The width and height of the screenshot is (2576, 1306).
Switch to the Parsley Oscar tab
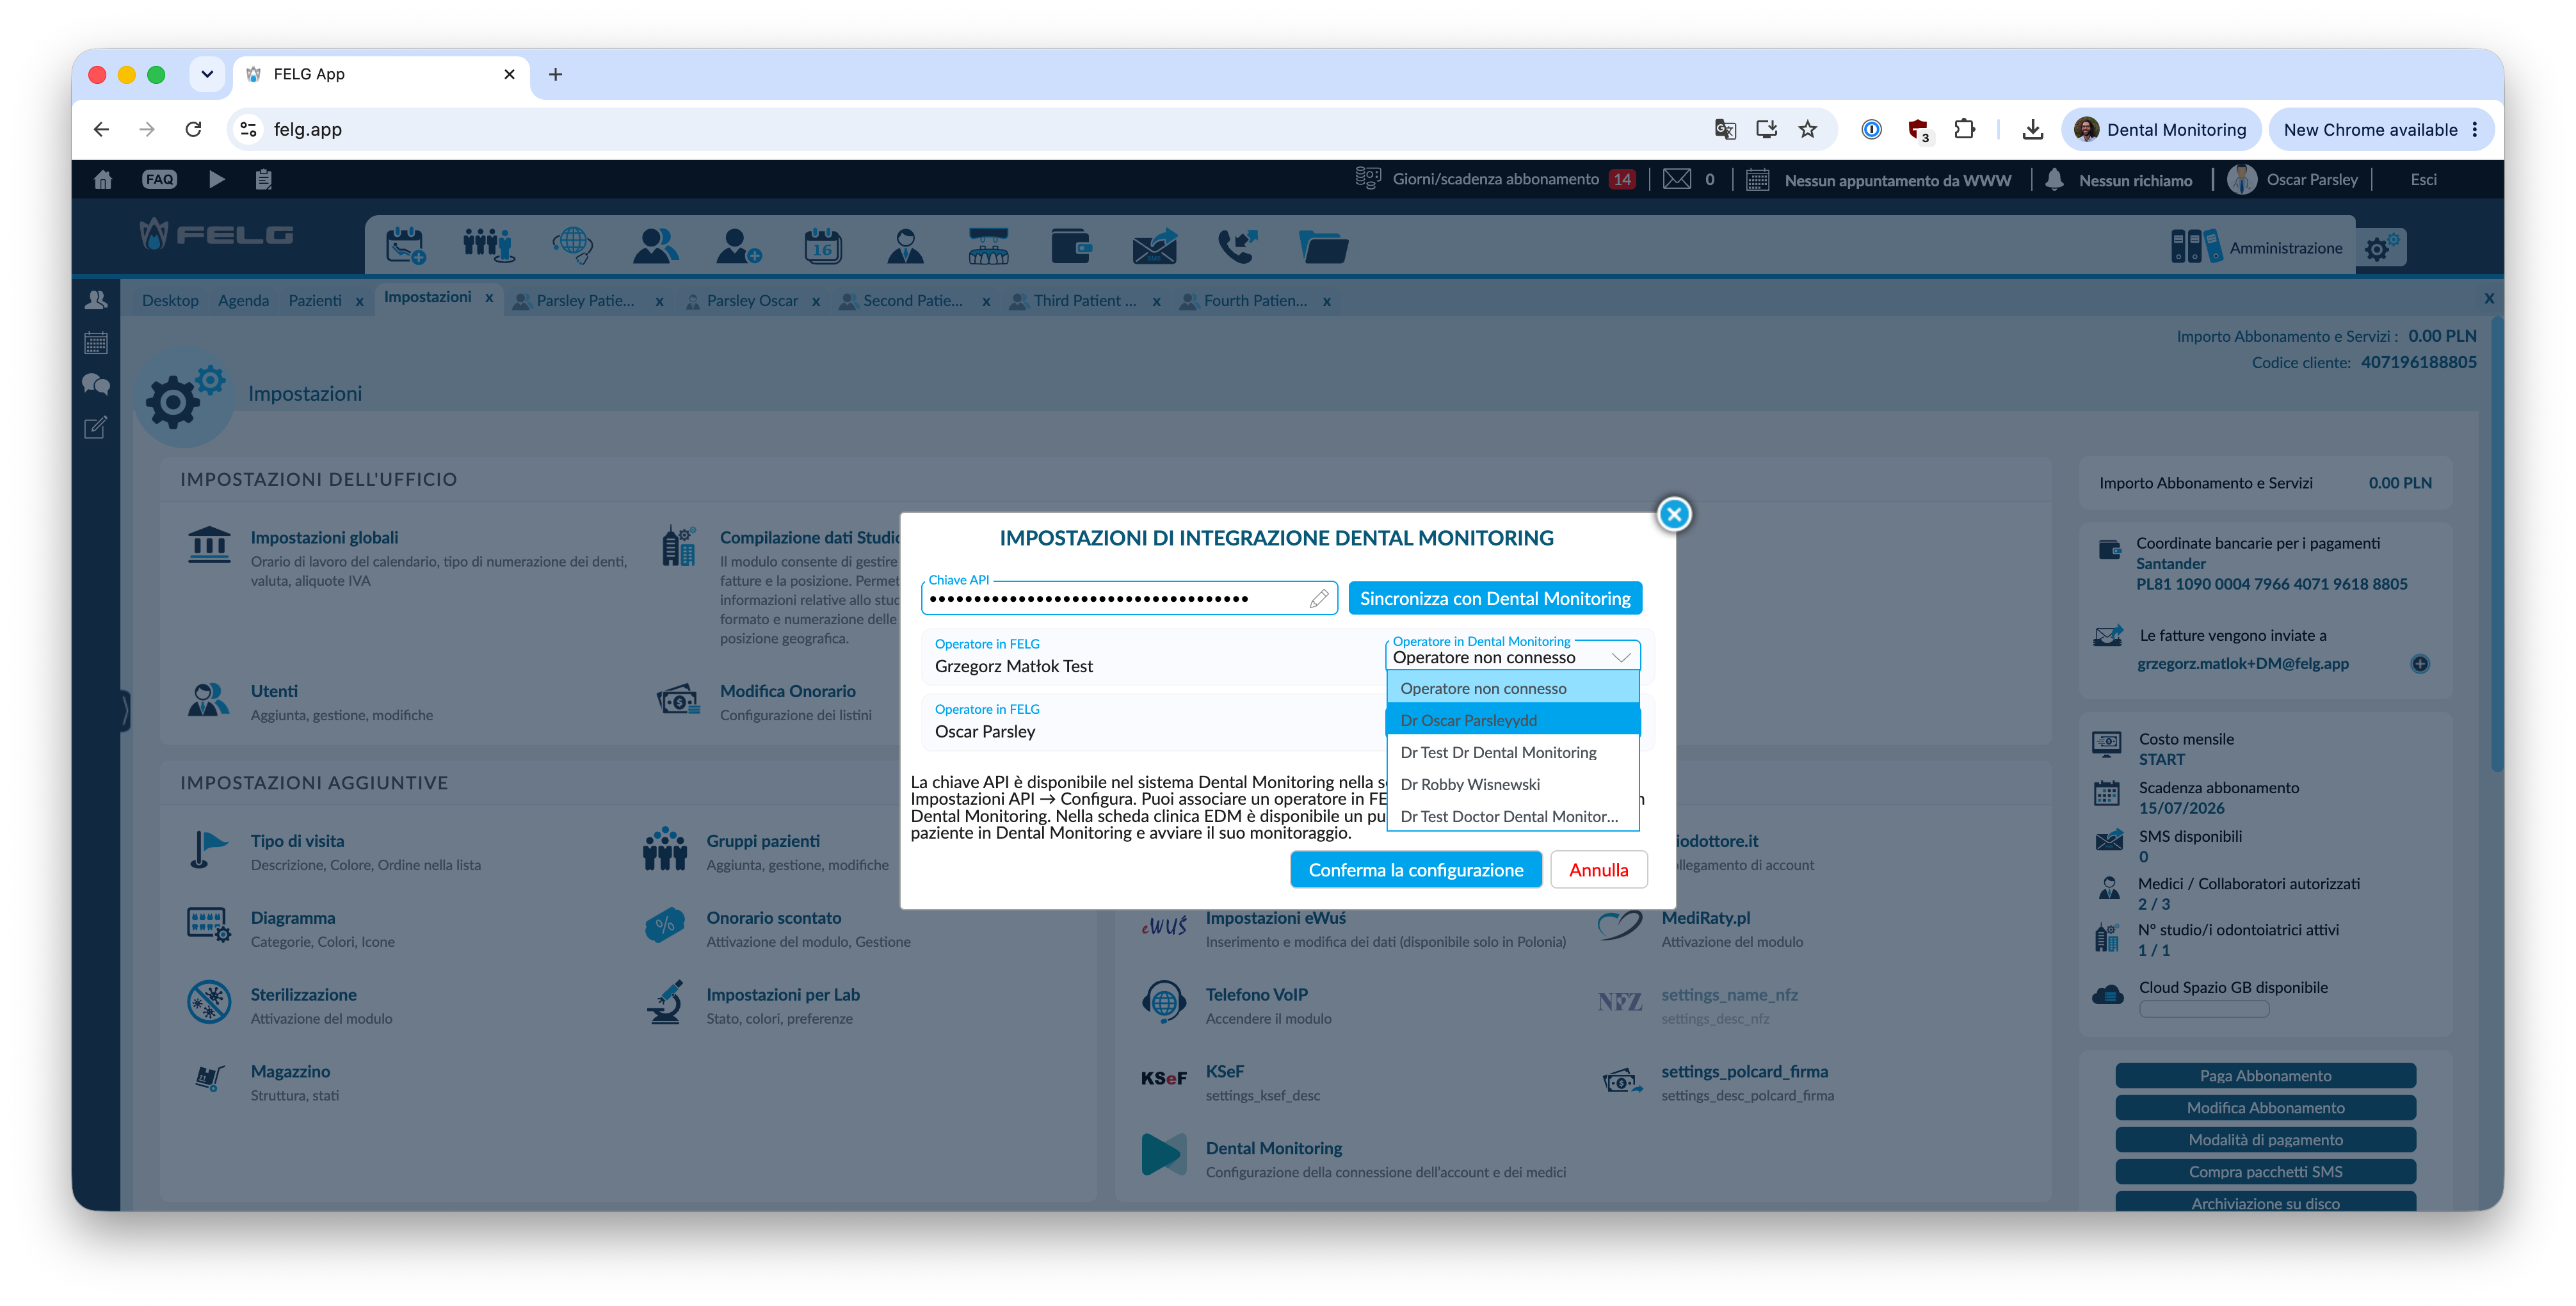(x=751, y=300)
